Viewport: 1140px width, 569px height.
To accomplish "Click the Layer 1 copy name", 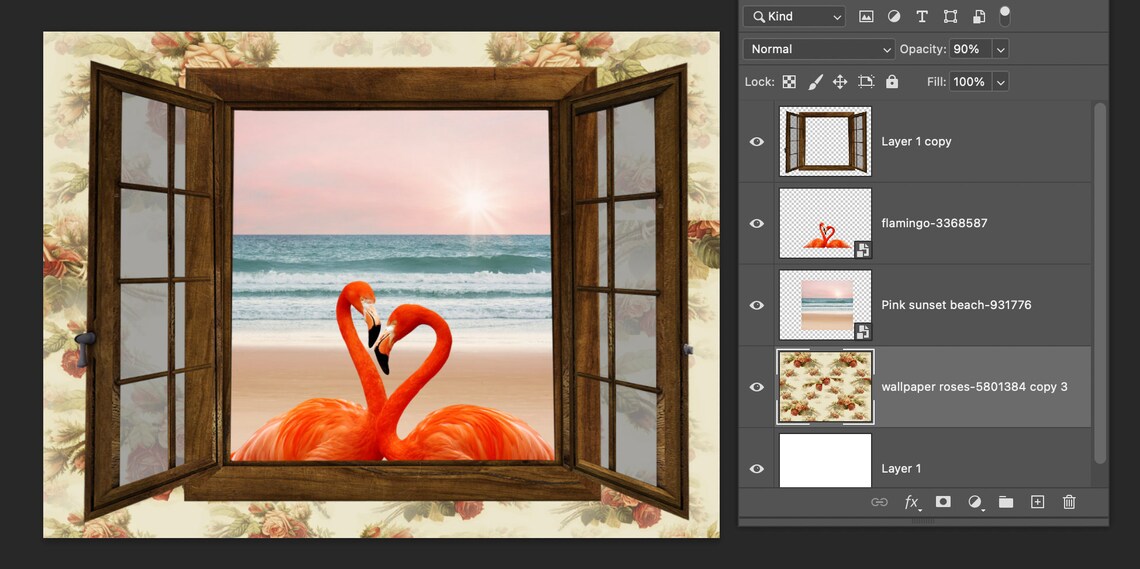I will pos(916,141).
